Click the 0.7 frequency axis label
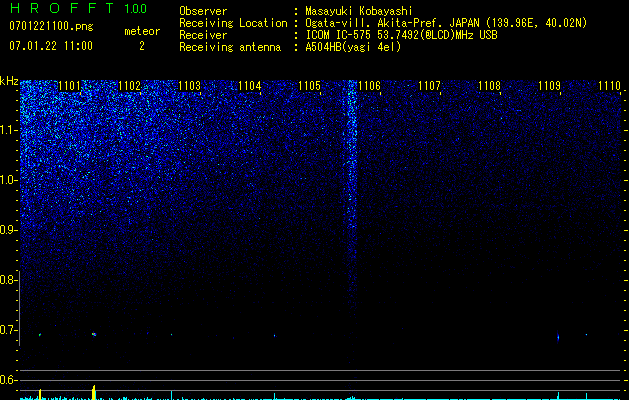The height and width of the screenshot is (400, 629). [8, 330]
